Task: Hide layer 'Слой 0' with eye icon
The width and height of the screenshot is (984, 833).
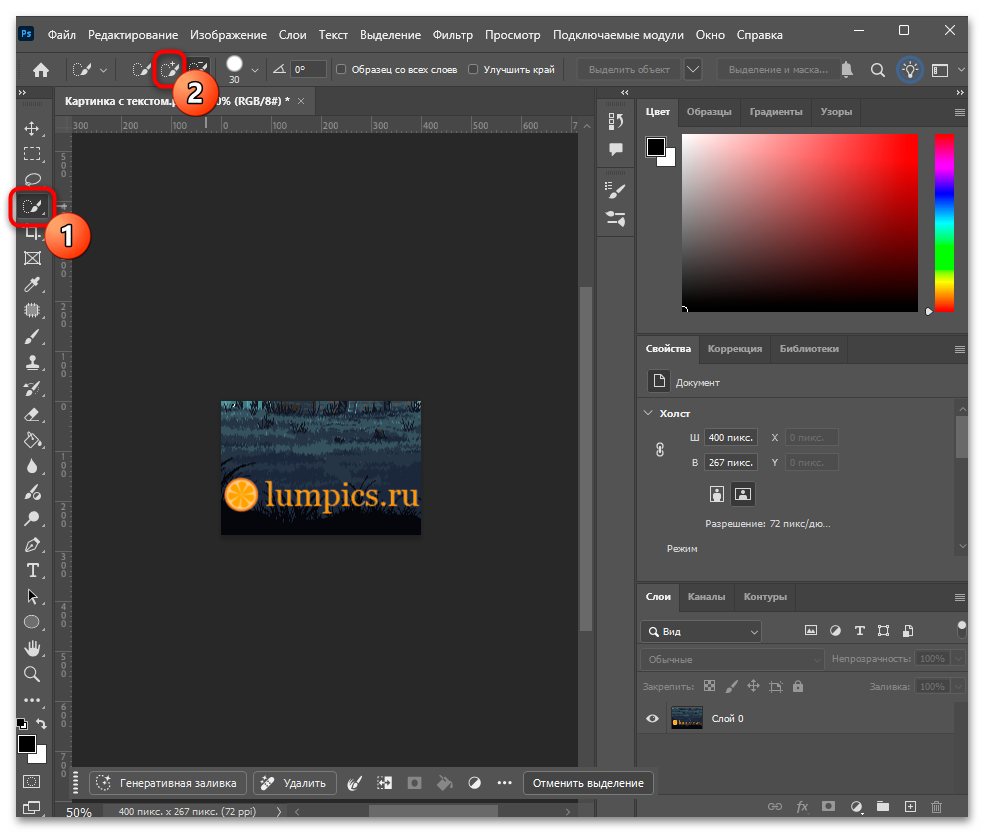Action: (653, 718)
